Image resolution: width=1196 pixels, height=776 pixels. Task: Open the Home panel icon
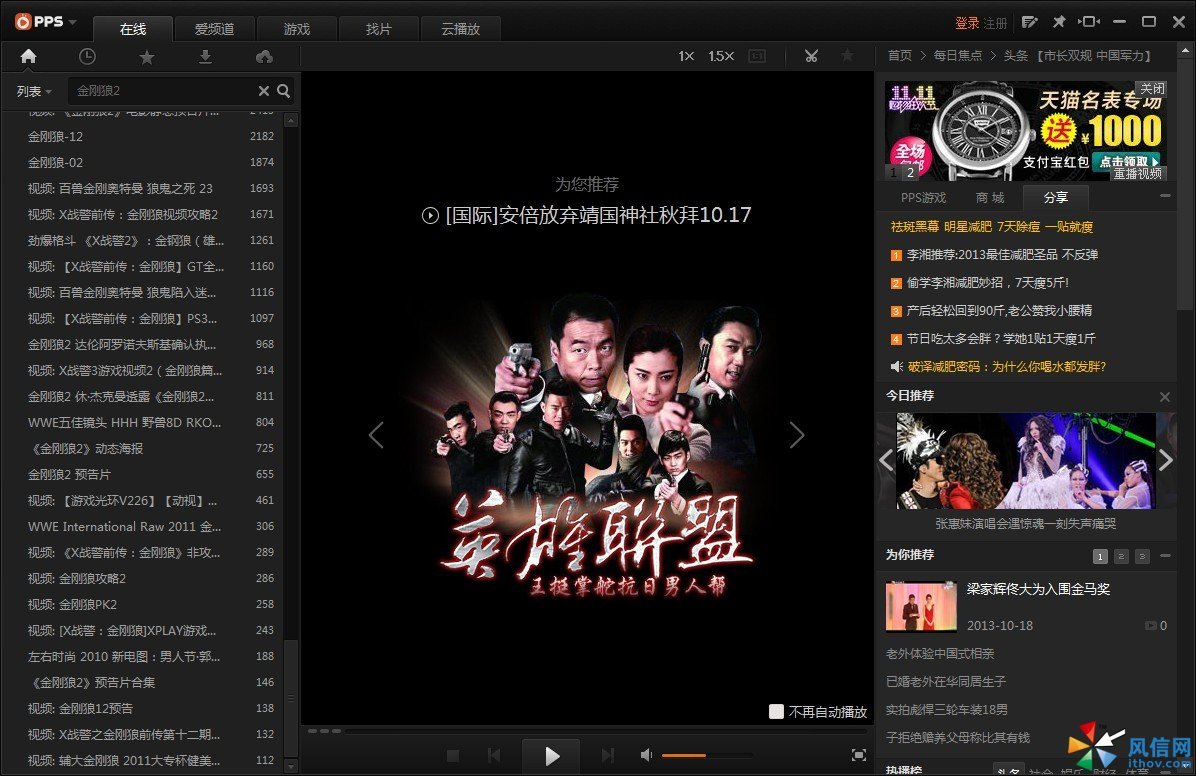click(28, 56)
